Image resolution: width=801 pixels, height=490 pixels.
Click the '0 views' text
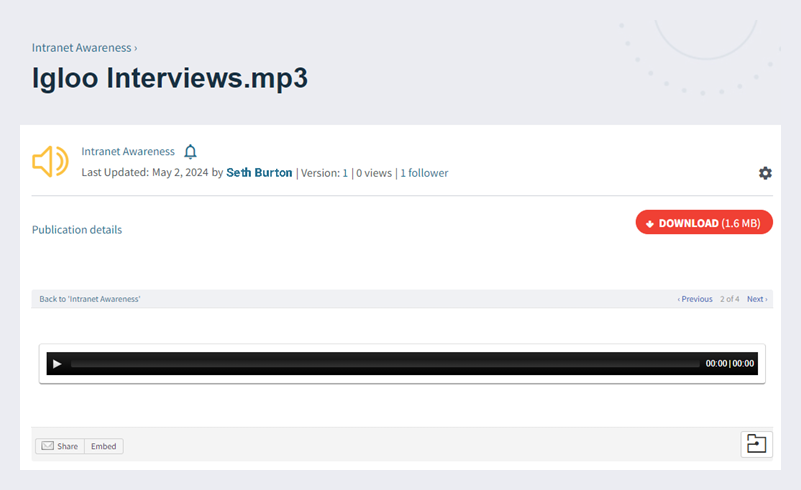[x=374, y=173]
